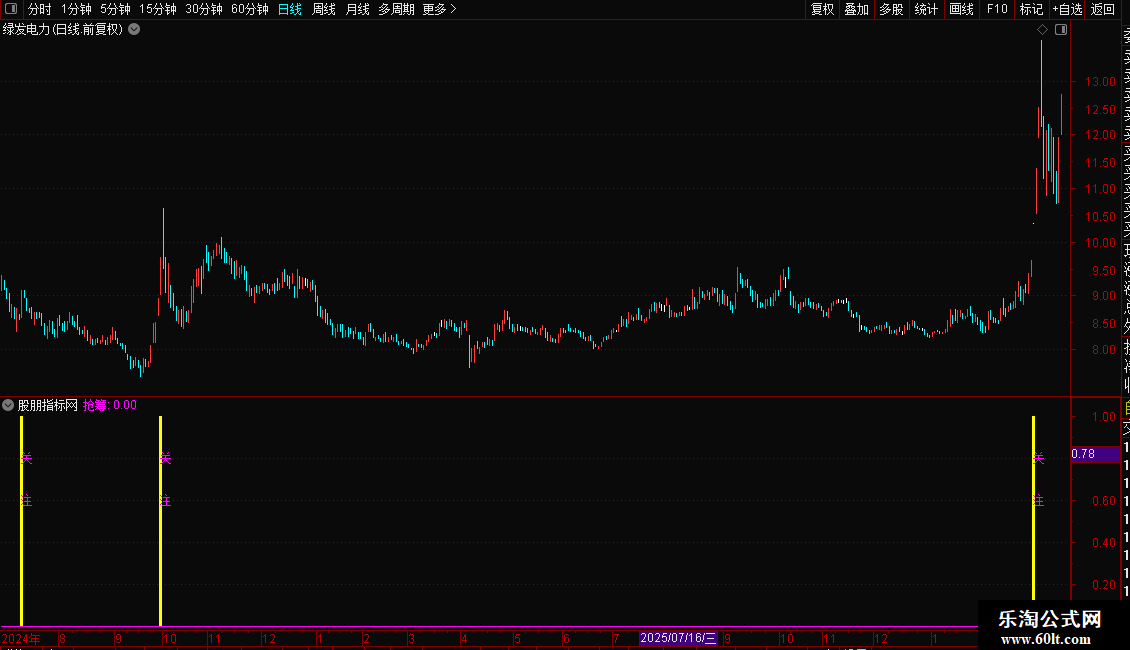Add stock via +自选 button
The height and width of the screenshot is (650, 1130).
(1067, 9)
